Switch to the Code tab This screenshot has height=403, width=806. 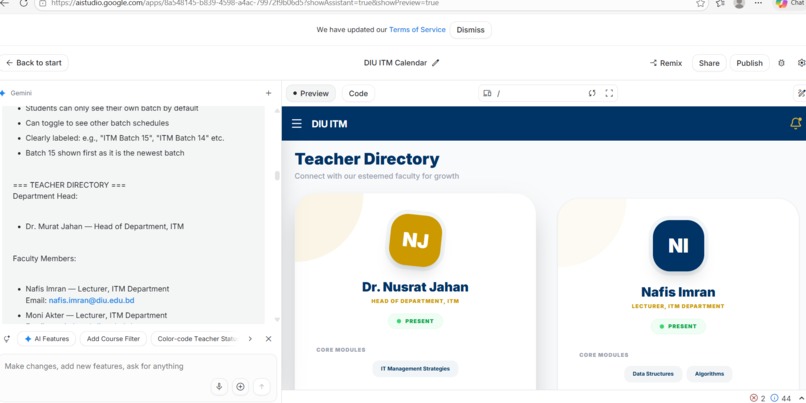(358, 93)
